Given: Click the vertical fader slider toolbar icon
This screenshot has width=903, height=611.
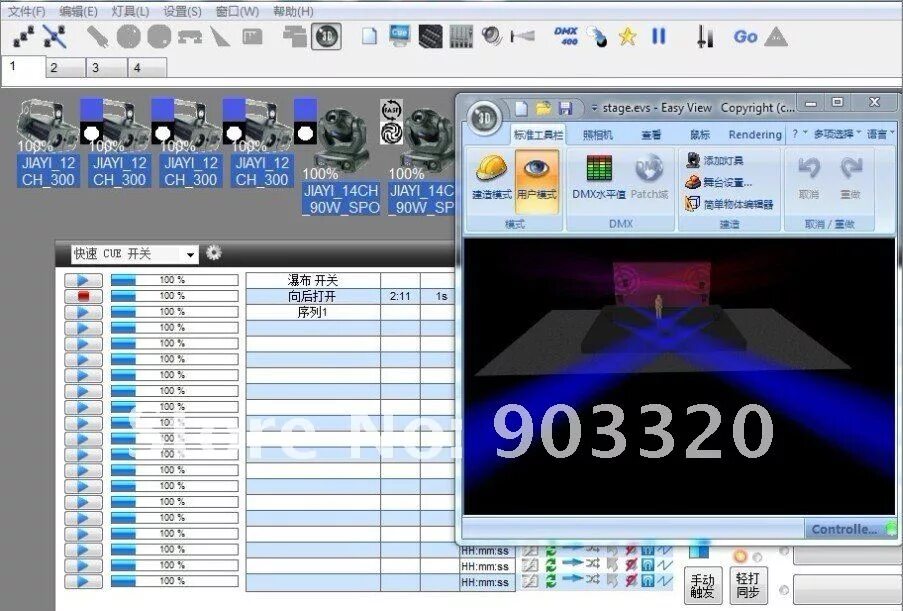Looking at the screenshot, I should 704,37.
